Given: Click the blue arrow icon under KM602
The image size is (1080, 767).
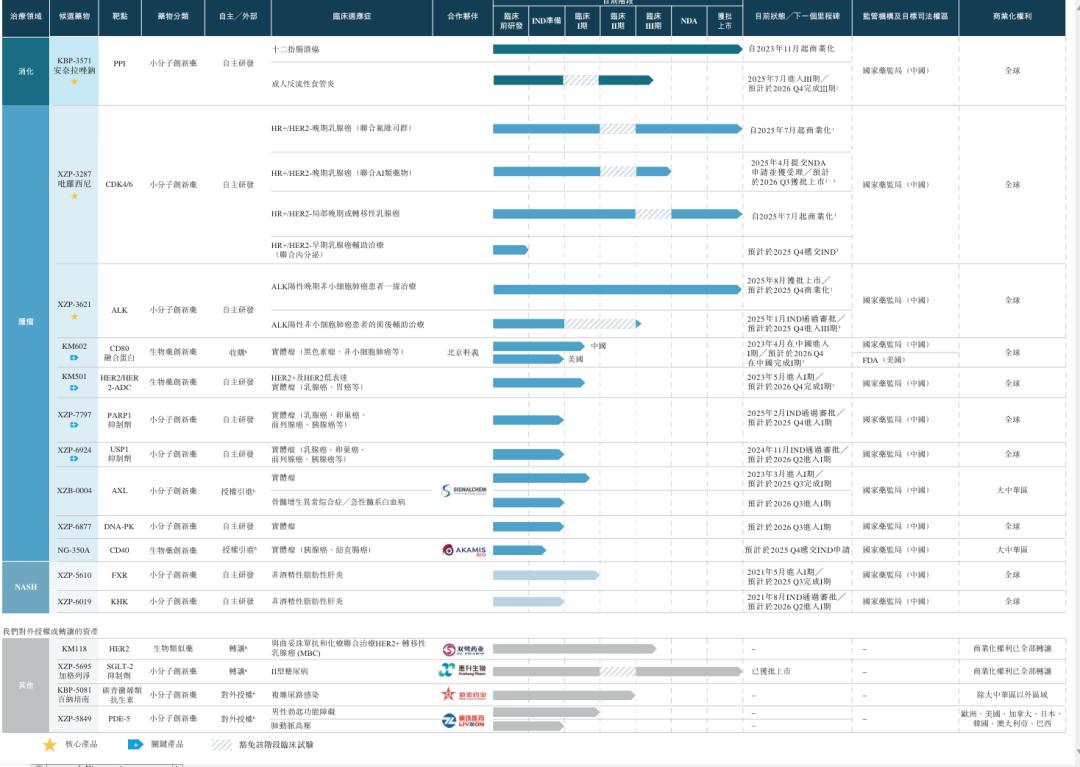Looking at the screenshot, I should [74, 358].
